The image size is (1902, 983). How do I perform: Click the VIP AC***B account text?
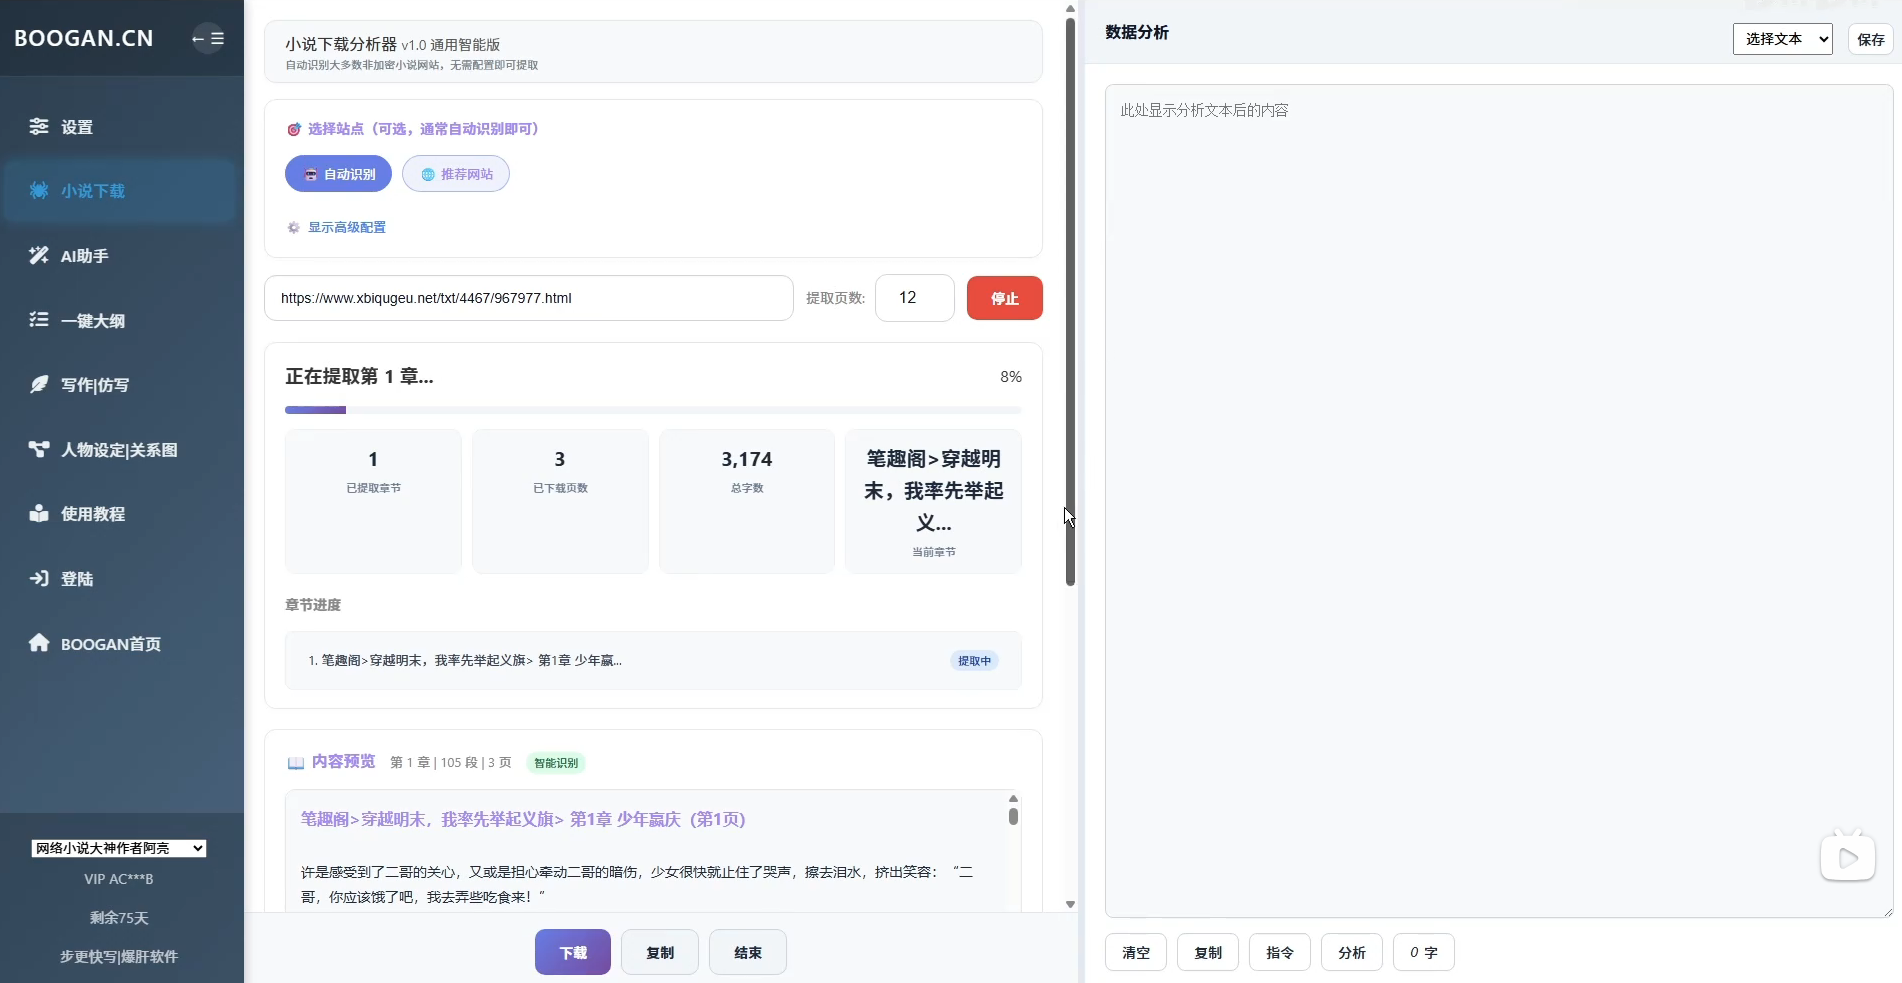tap(119, 879)
